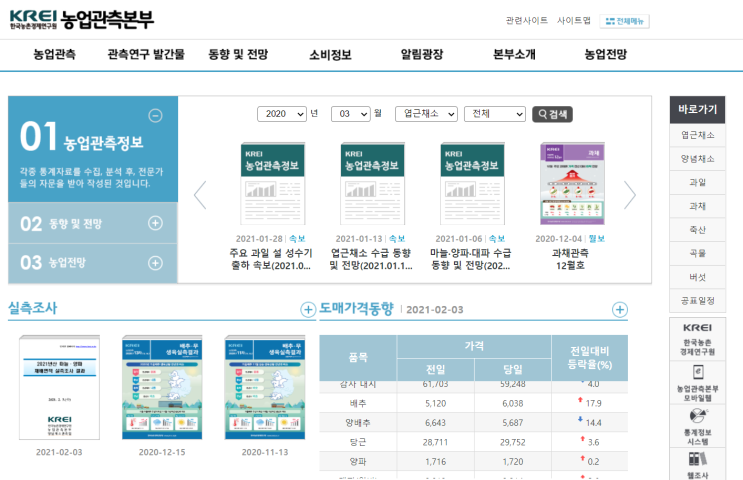Open 과일 in the 바로가기 sidebar
The width and height of the screenshot is (743, 480).
point(698,182)
